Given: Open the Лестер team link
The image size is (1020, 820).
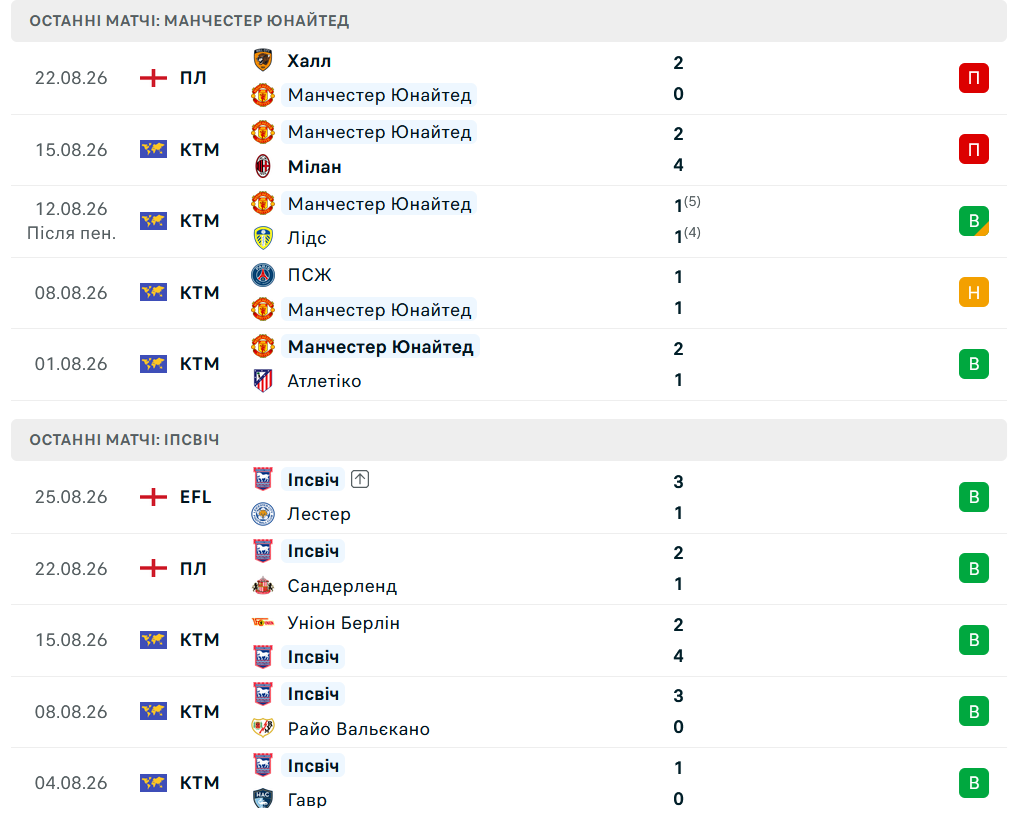Looking at the screenshot, I should point(319,514).
